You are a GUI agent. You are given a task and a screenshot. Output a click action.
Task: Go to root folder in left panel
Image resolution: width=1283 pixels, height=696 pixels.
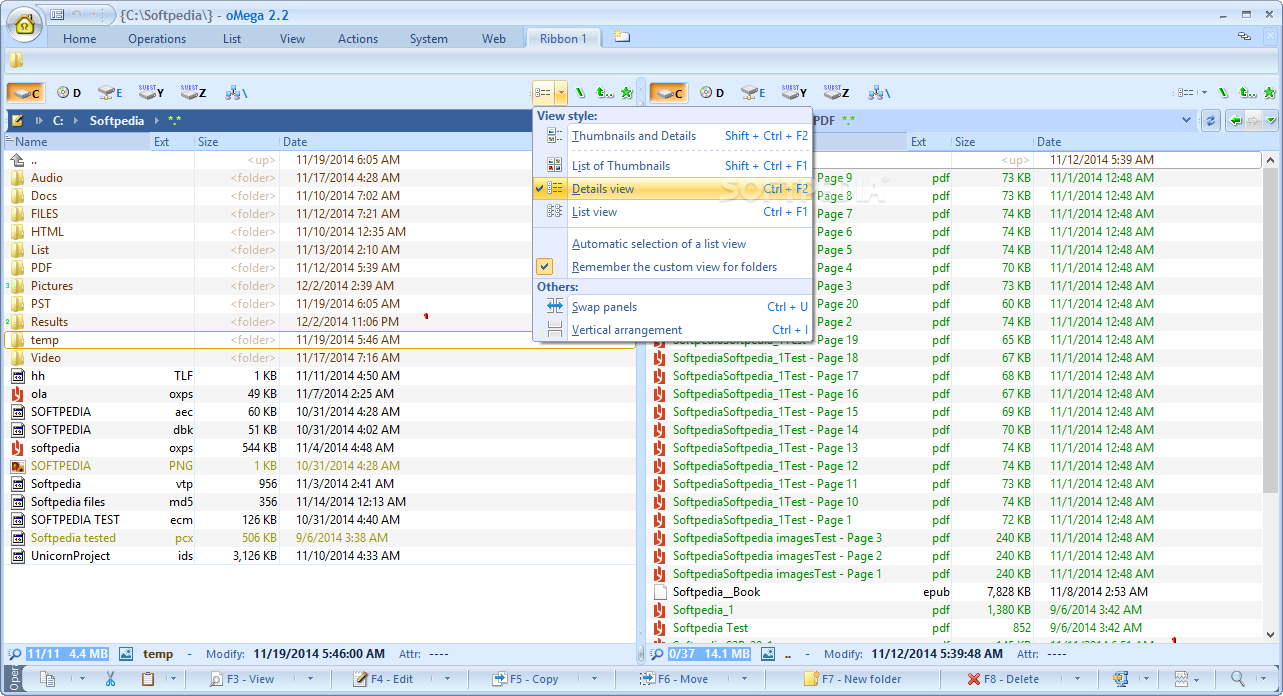[579, 93]
